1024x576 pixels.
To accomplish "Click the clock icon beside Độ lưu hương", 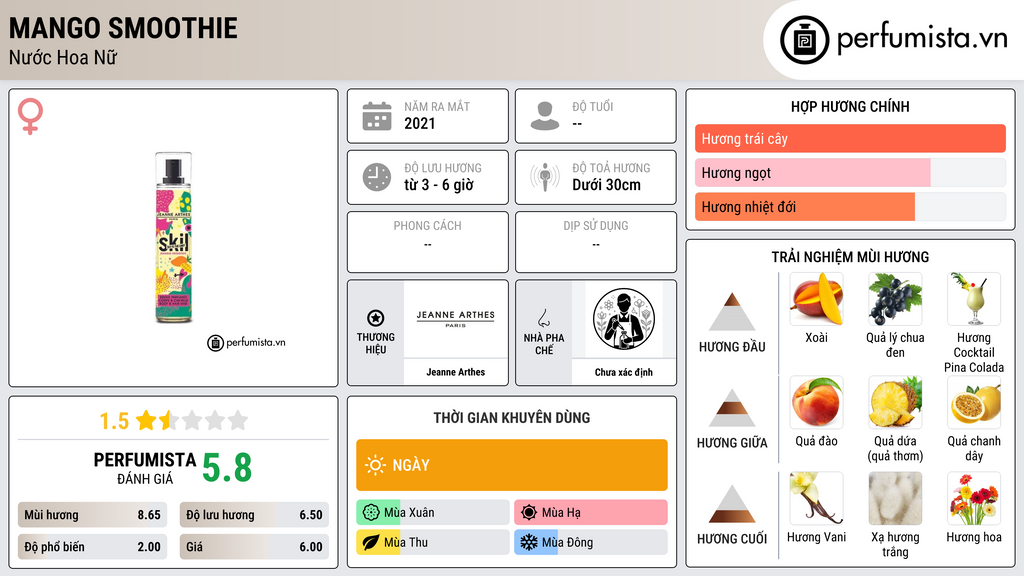I will (x=377, y=177).
